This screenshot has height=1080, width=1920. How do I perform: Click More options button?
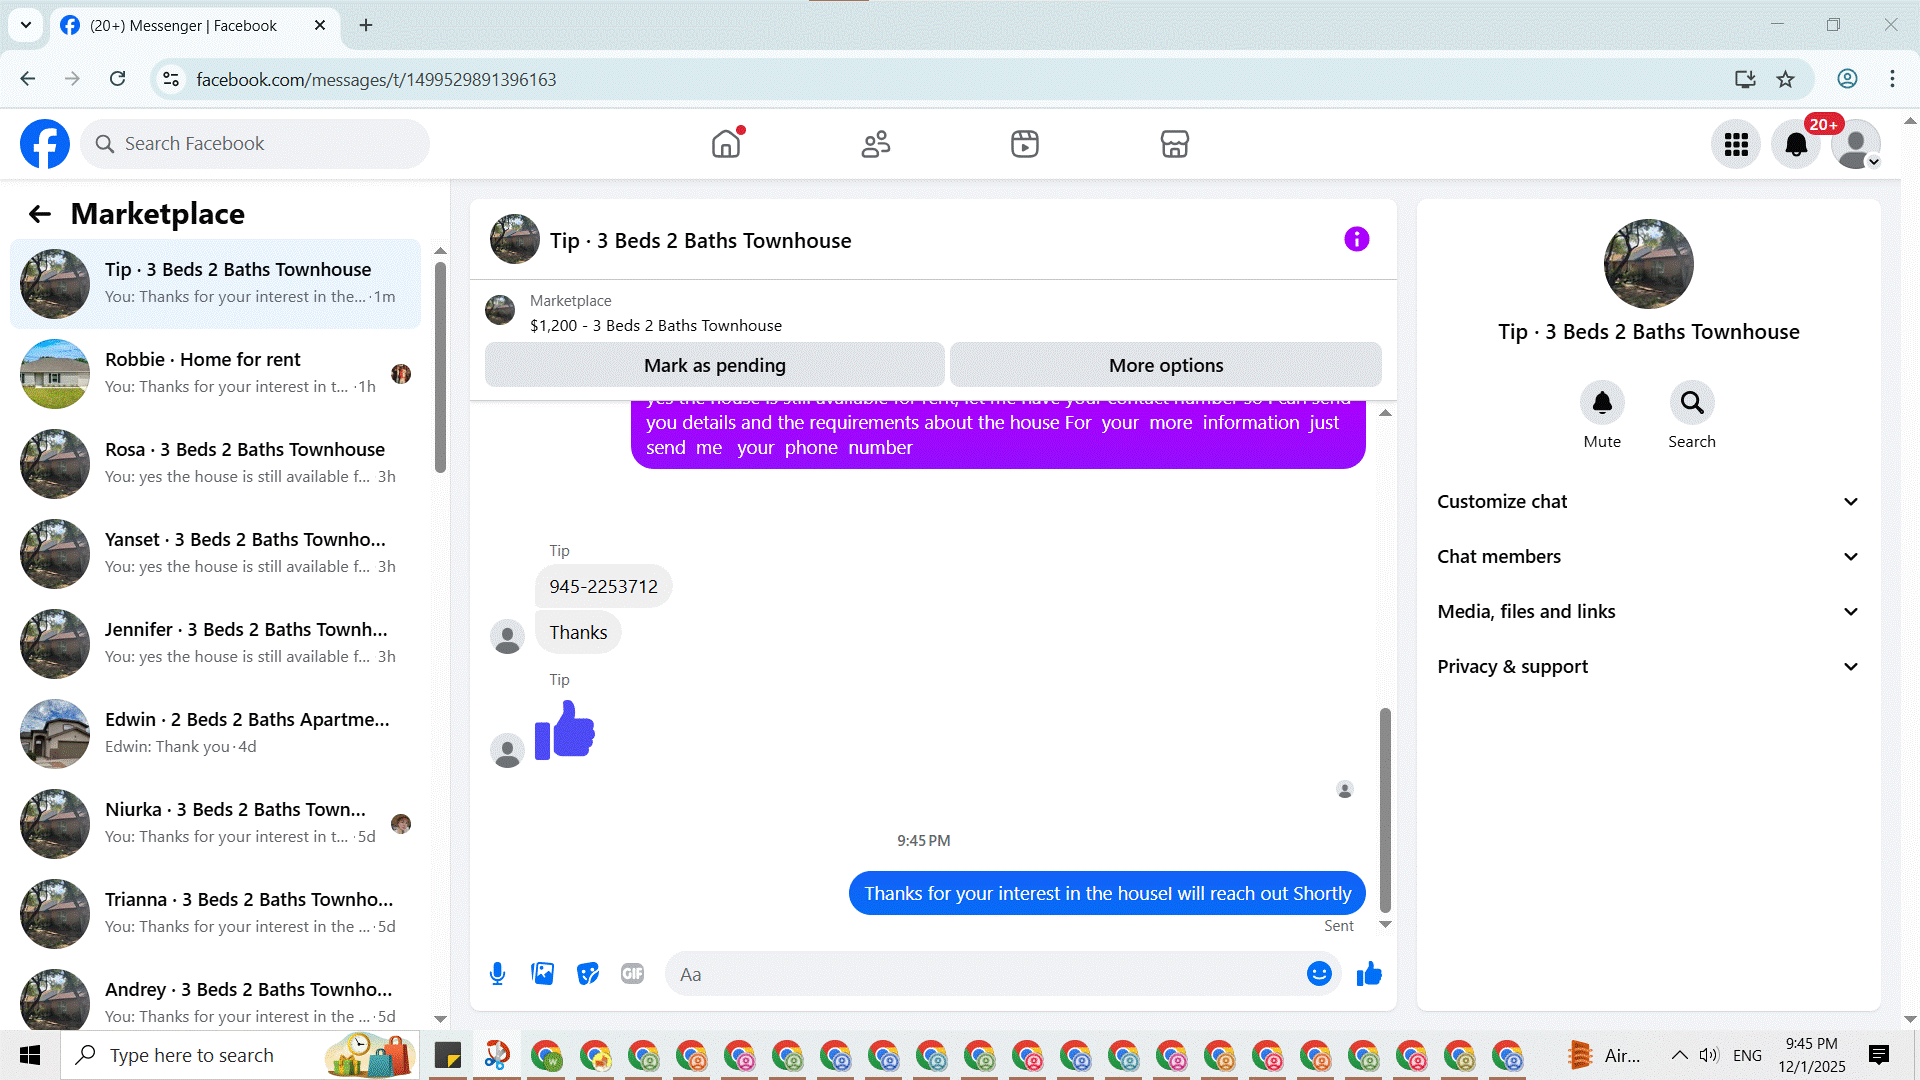[1166, 365]
